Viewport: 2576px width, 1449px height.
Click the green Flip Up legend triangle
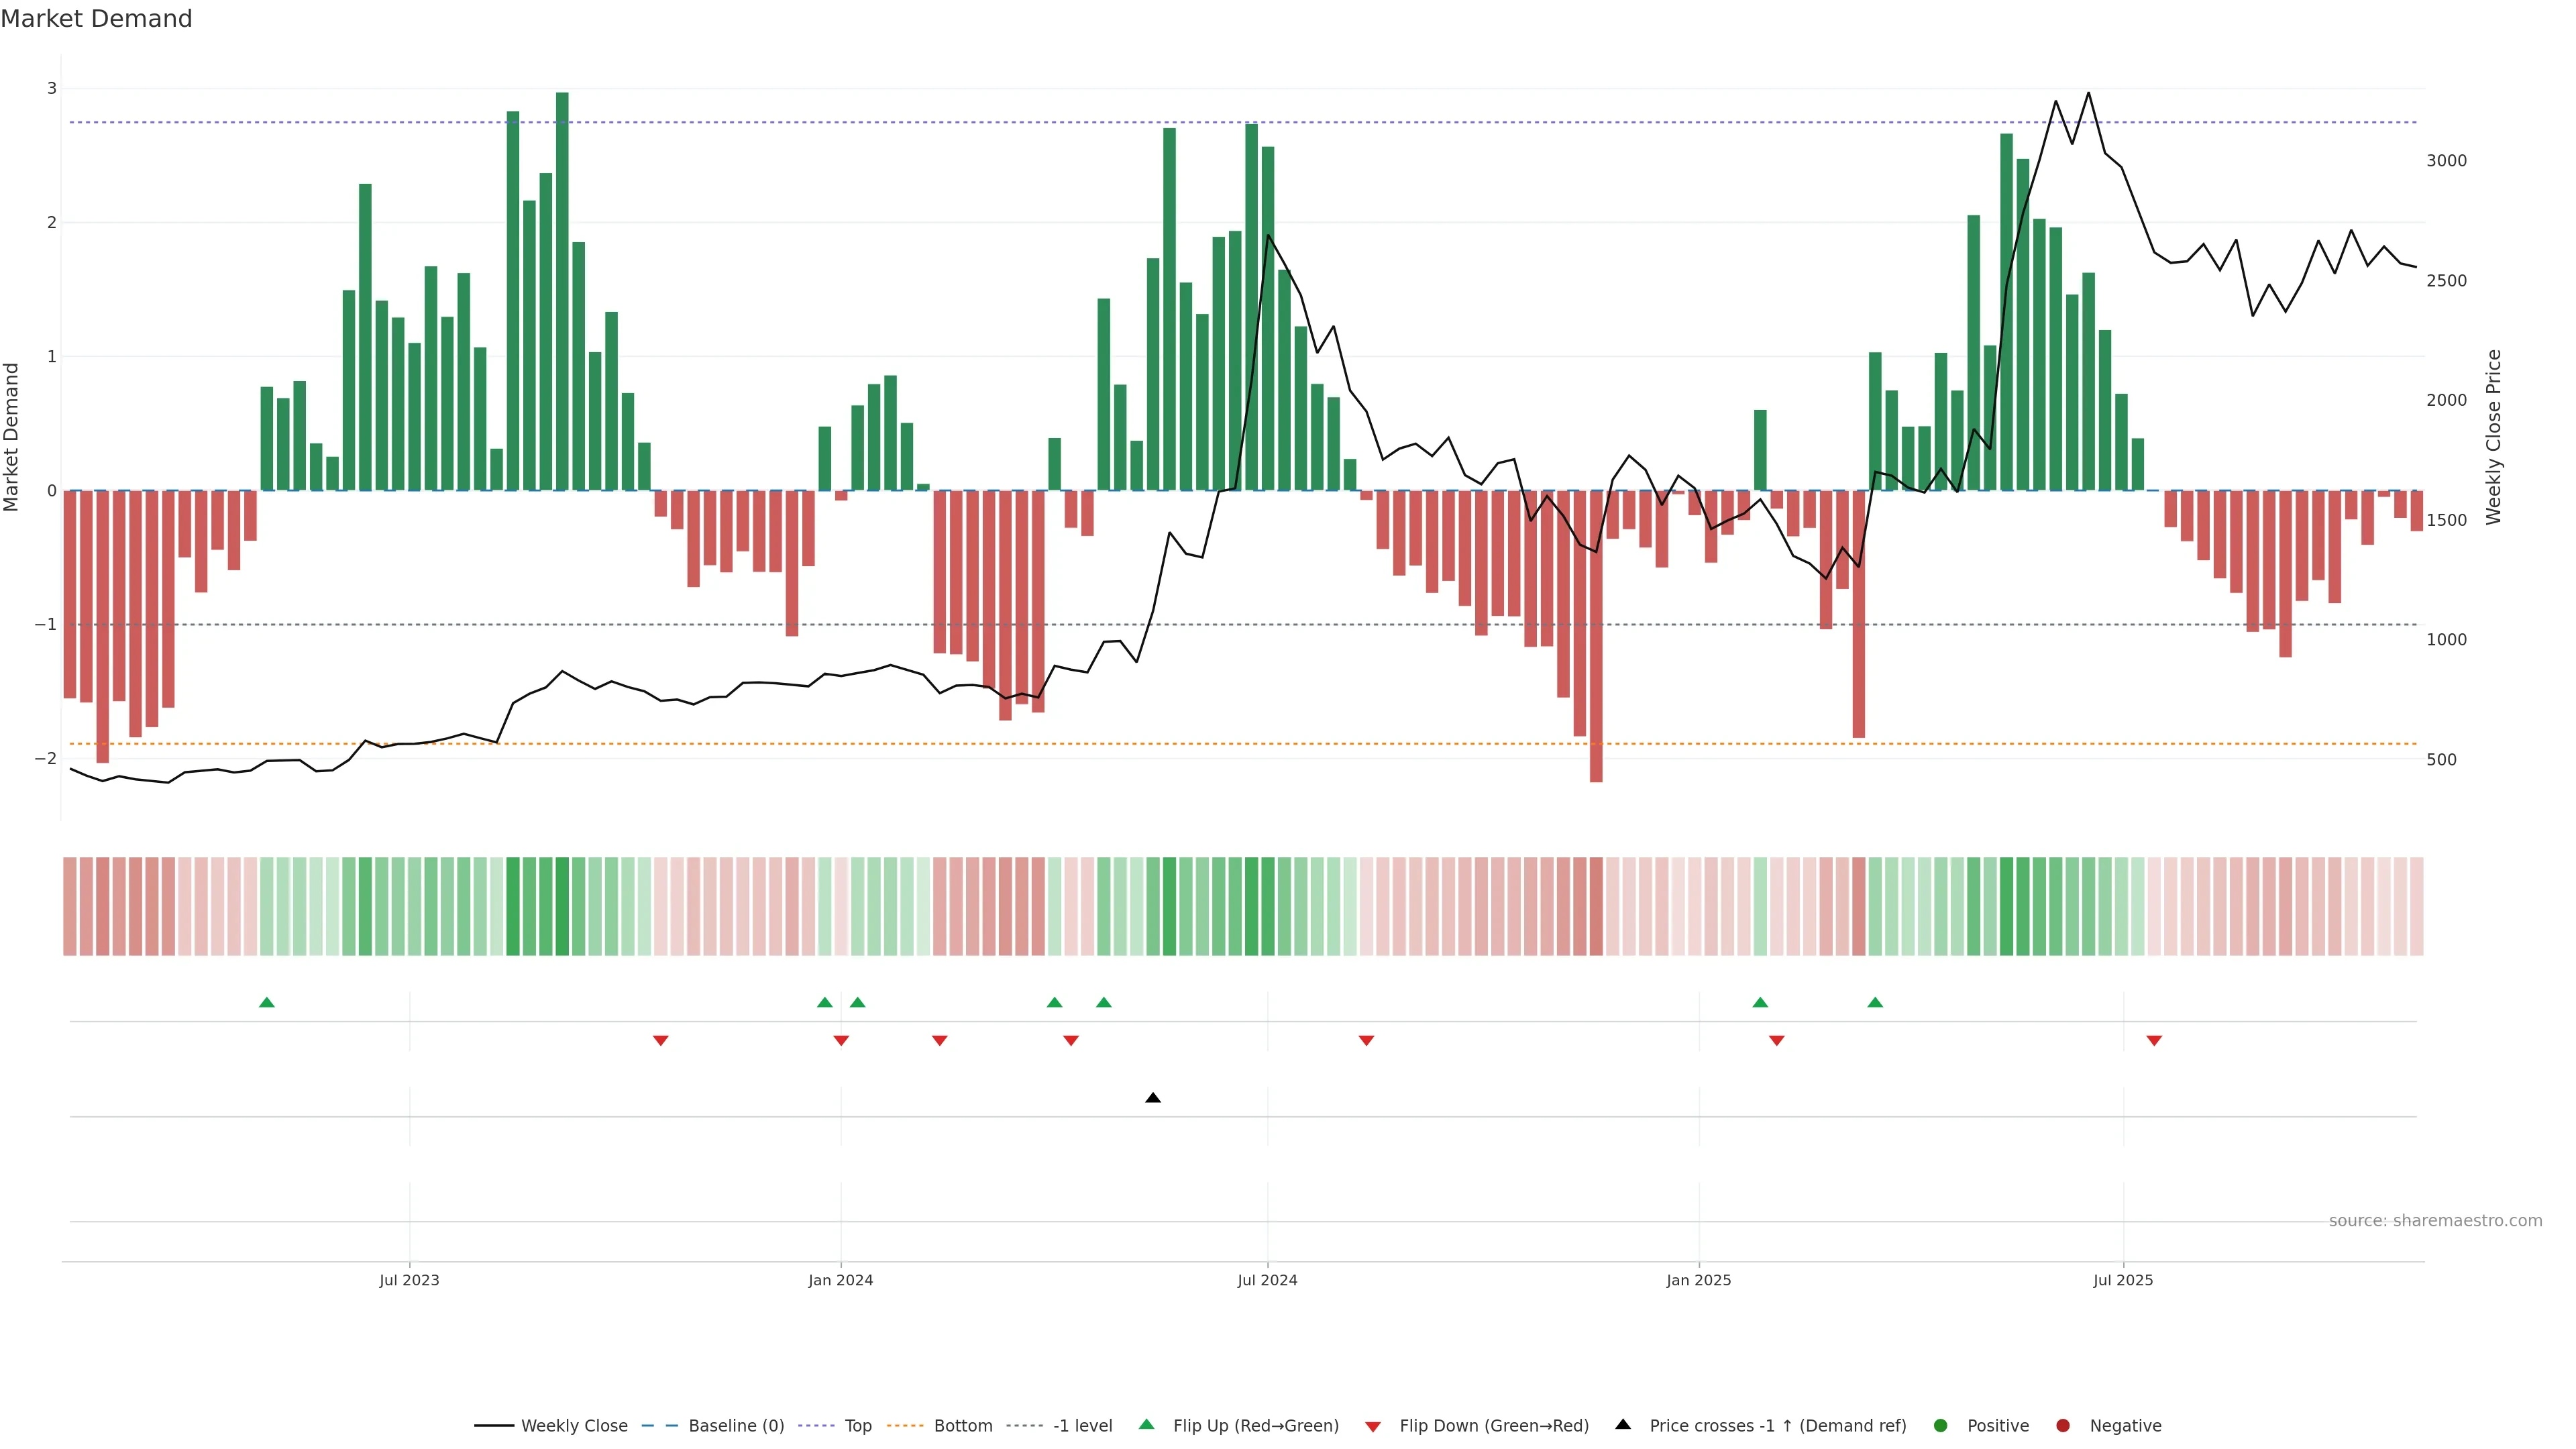(1147, 1424)
